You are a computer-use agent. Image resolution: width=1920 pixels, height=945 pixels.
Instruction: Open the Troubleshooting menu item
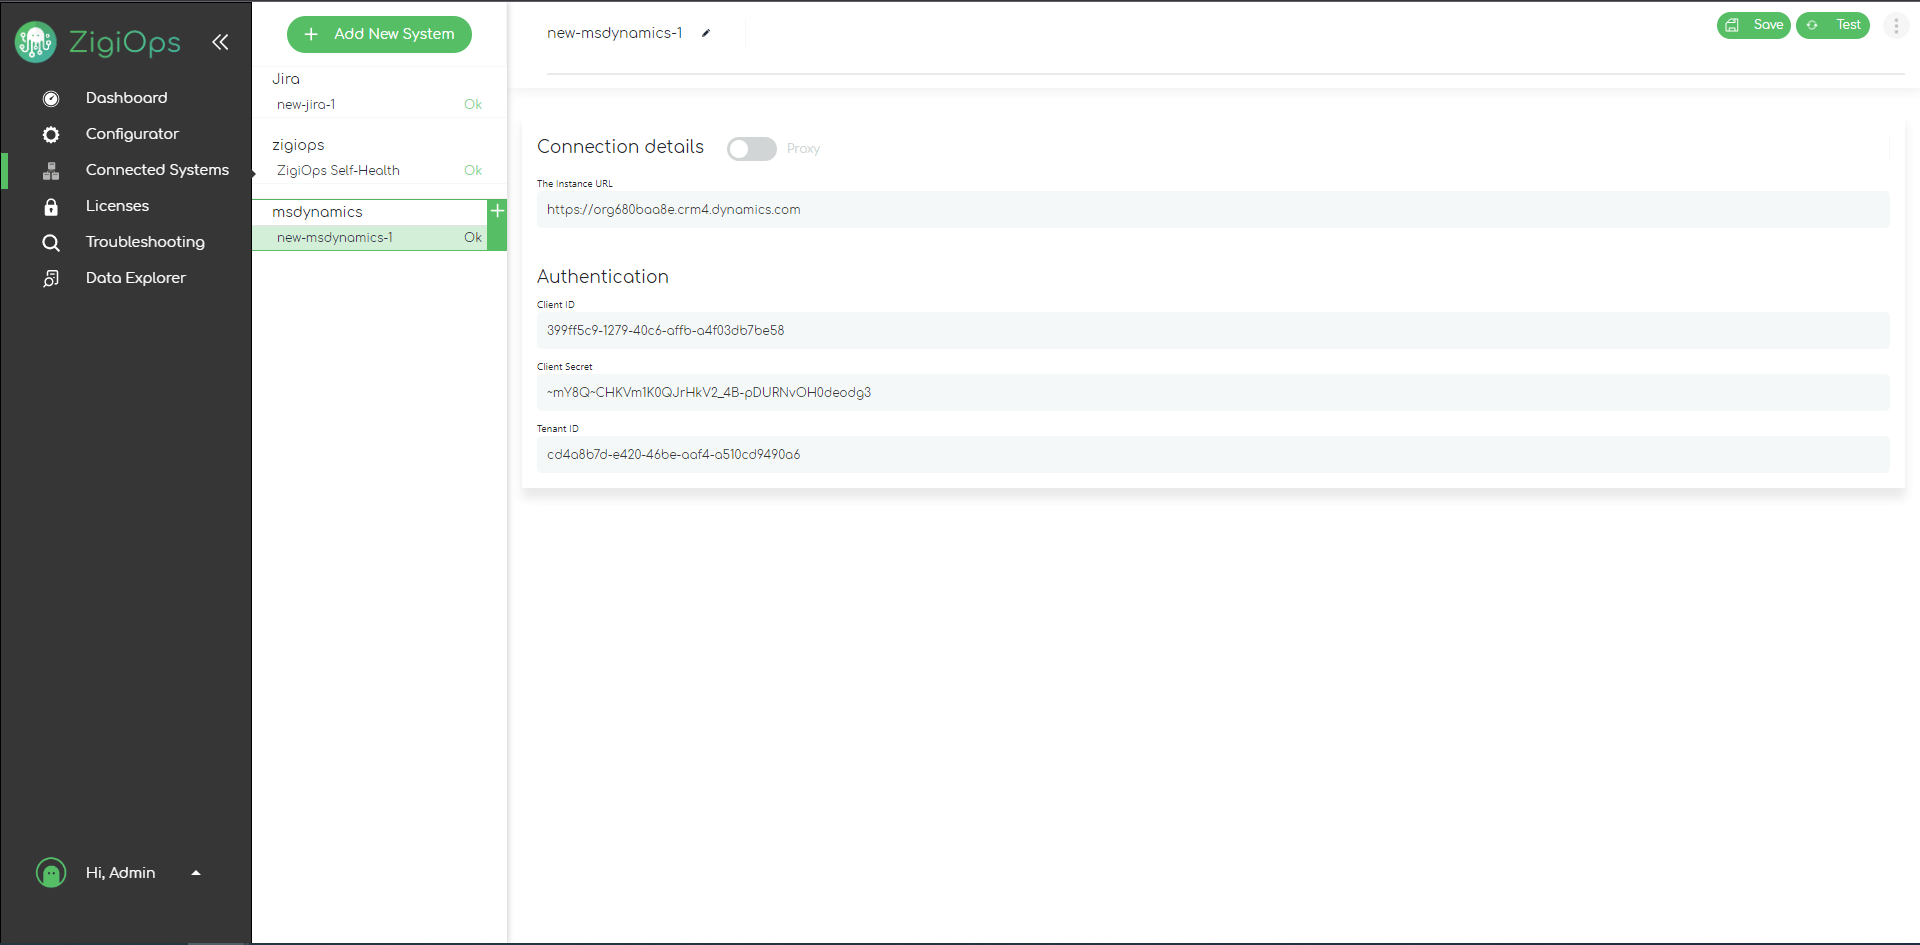pos(145,242)
